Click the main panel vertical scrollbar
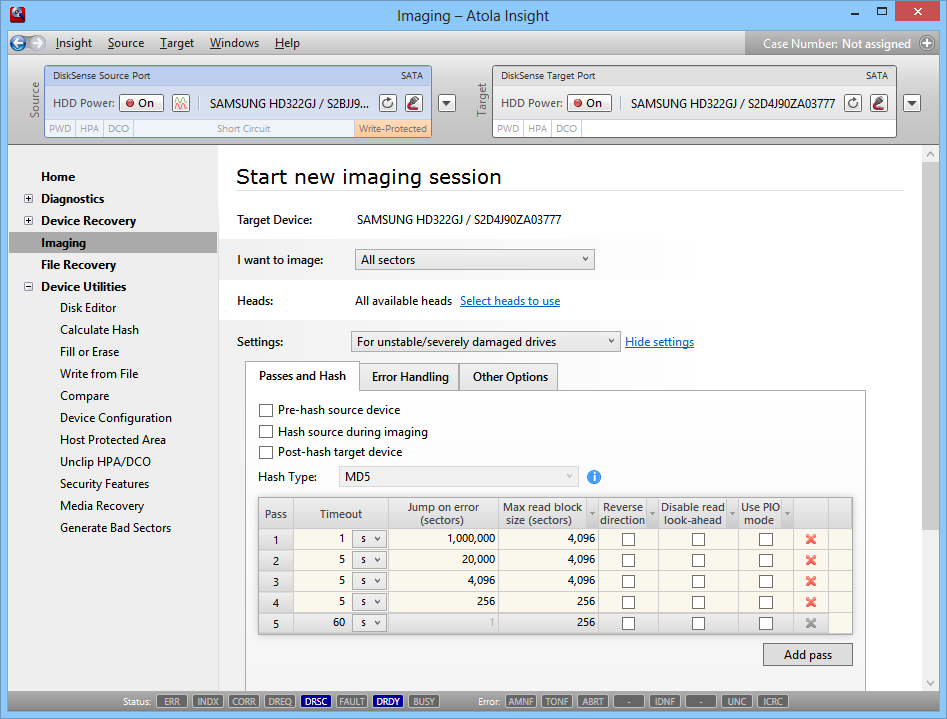This screenshot has width=947, height=719. 930,344
